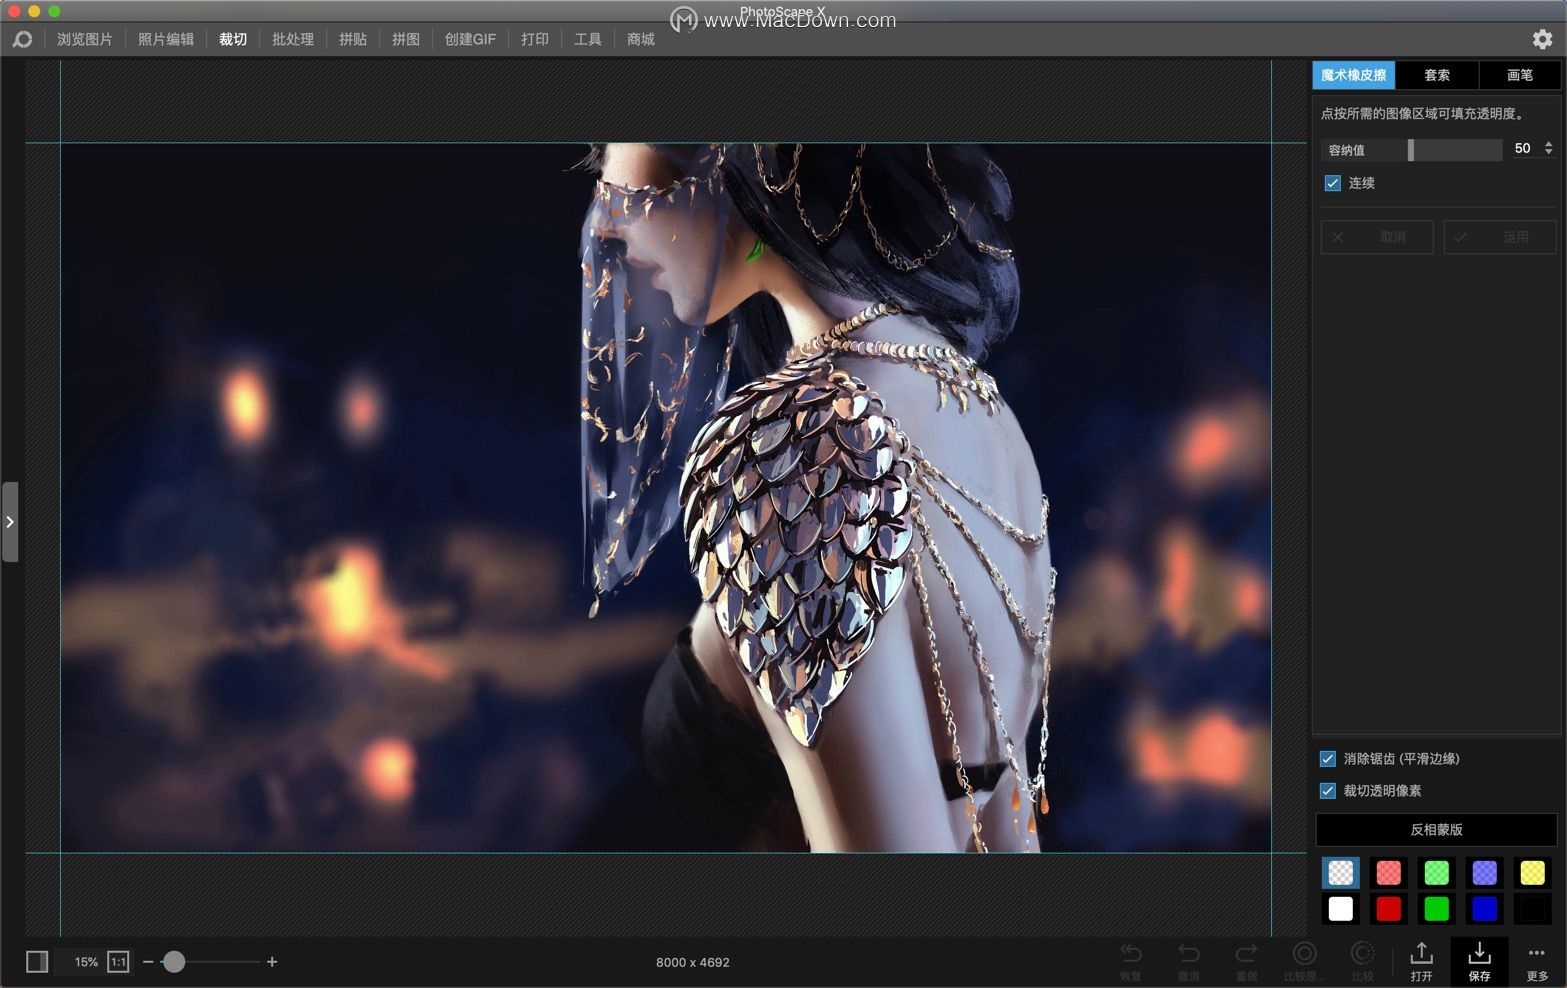Open the settings gear icon
This screenshot has height=988, width=1567.
pos(1542,39)
